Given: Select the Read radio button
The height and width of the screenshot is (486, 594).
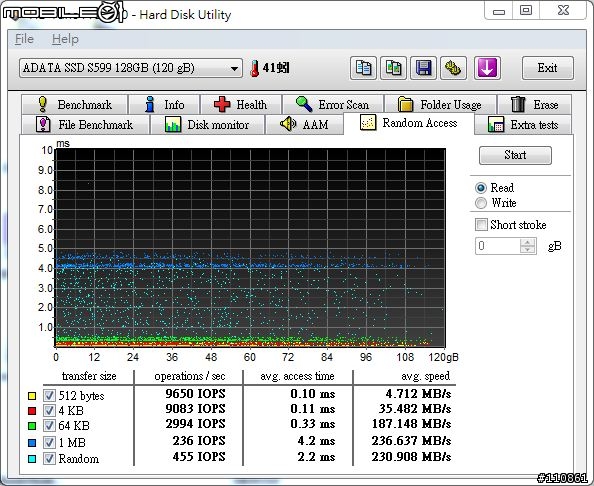Looking at the screenshot, I should pyautogui.click(x=481, y=188).
